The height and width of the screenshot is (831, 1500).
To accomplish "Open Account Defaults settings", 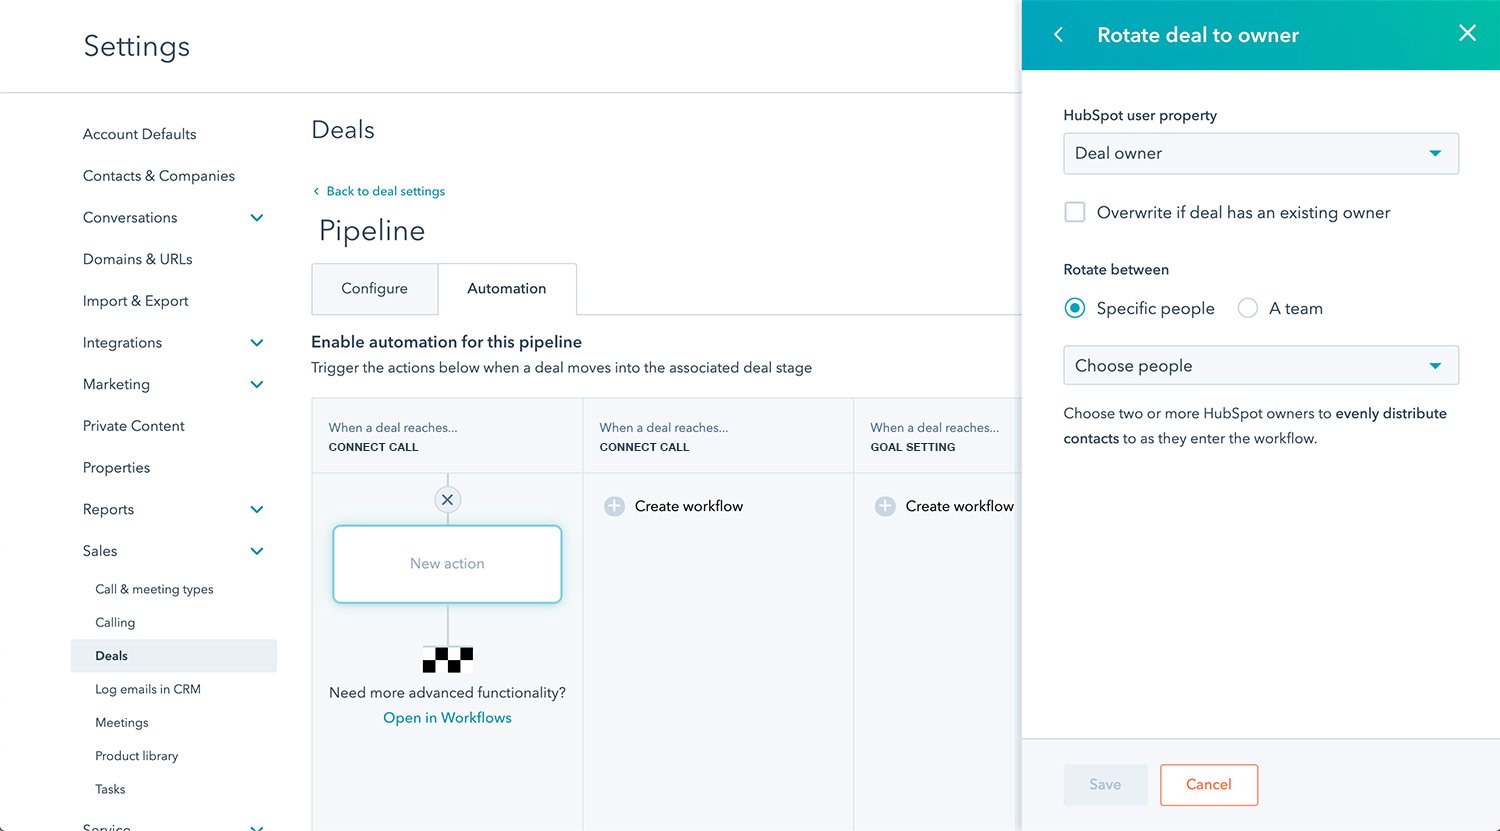I will tap(139, 134).
